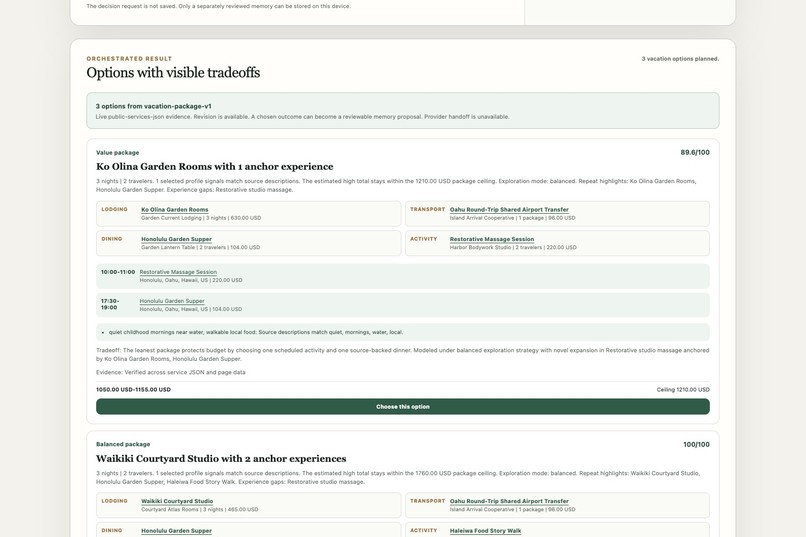Viewport: 806px width, 537px height.
Task: Click the 'quiet childhood mornings near water' bullet
Action: tap(255, 332)
